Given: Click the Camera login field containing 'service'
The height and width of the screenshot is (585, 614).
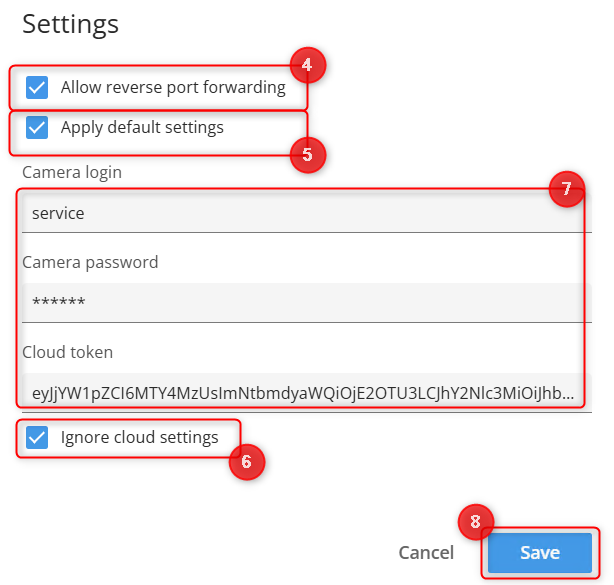Looking at the screenshot, I should (x=300, y=213).
